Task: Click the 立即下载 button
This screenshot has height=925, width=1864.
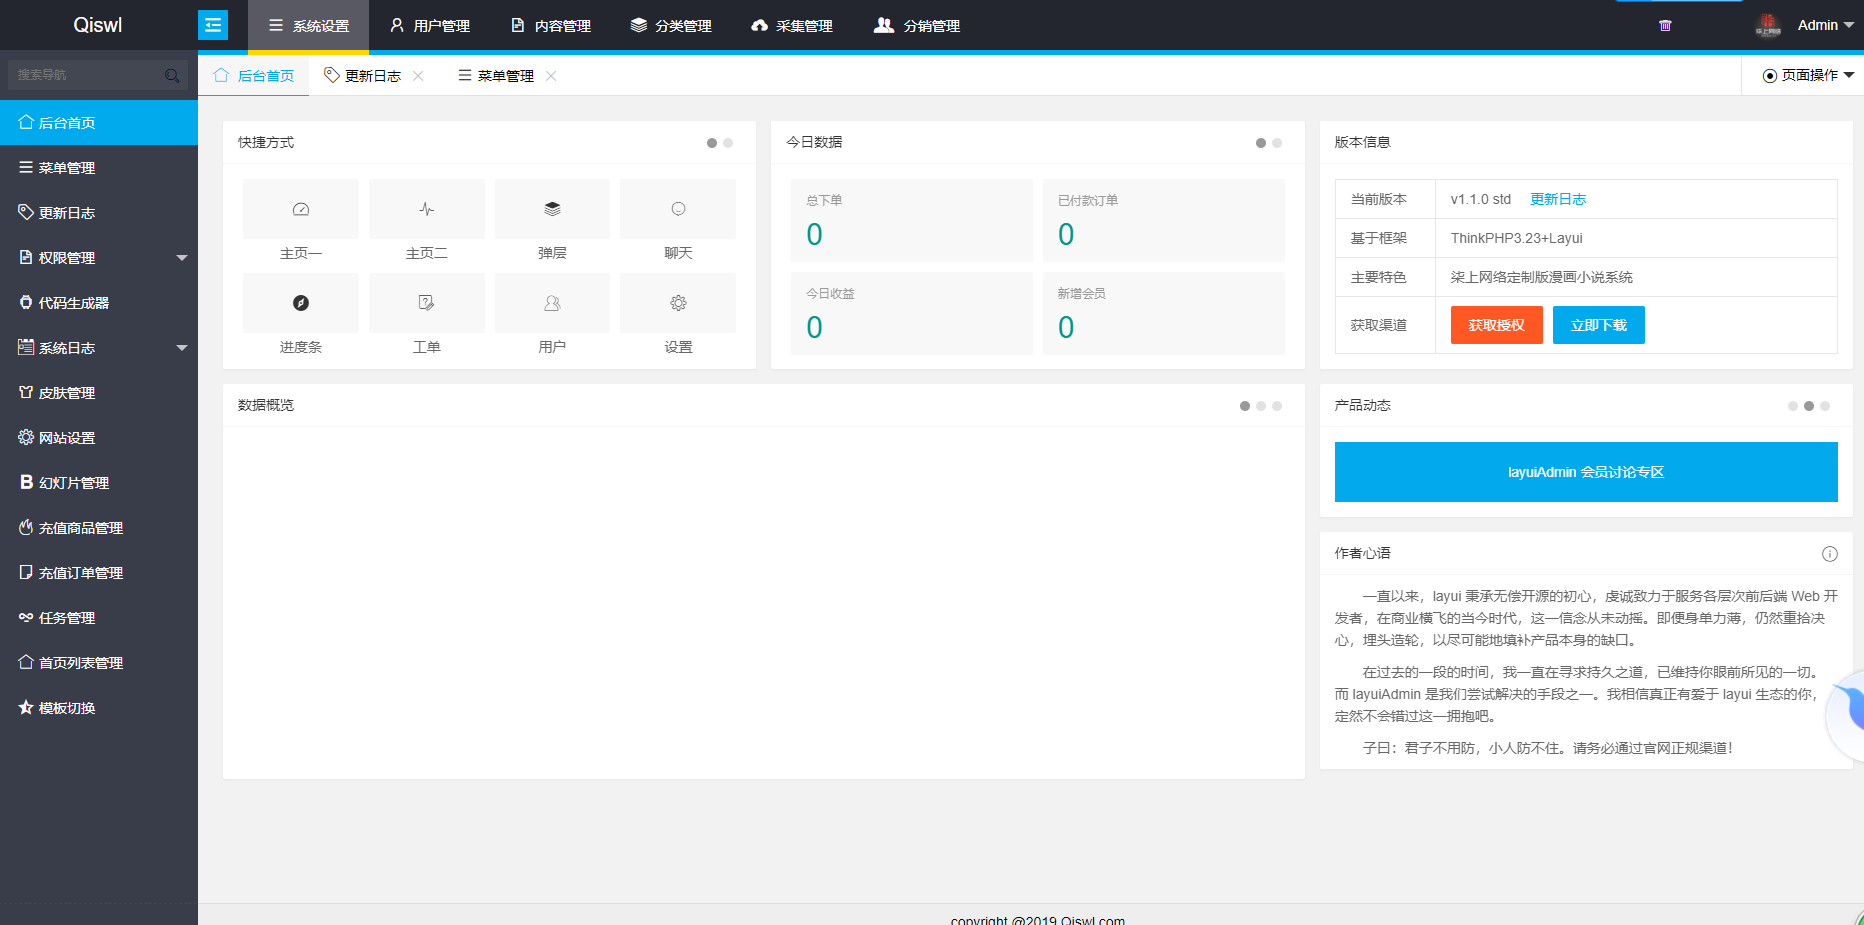Action: tap(1598, 324)
